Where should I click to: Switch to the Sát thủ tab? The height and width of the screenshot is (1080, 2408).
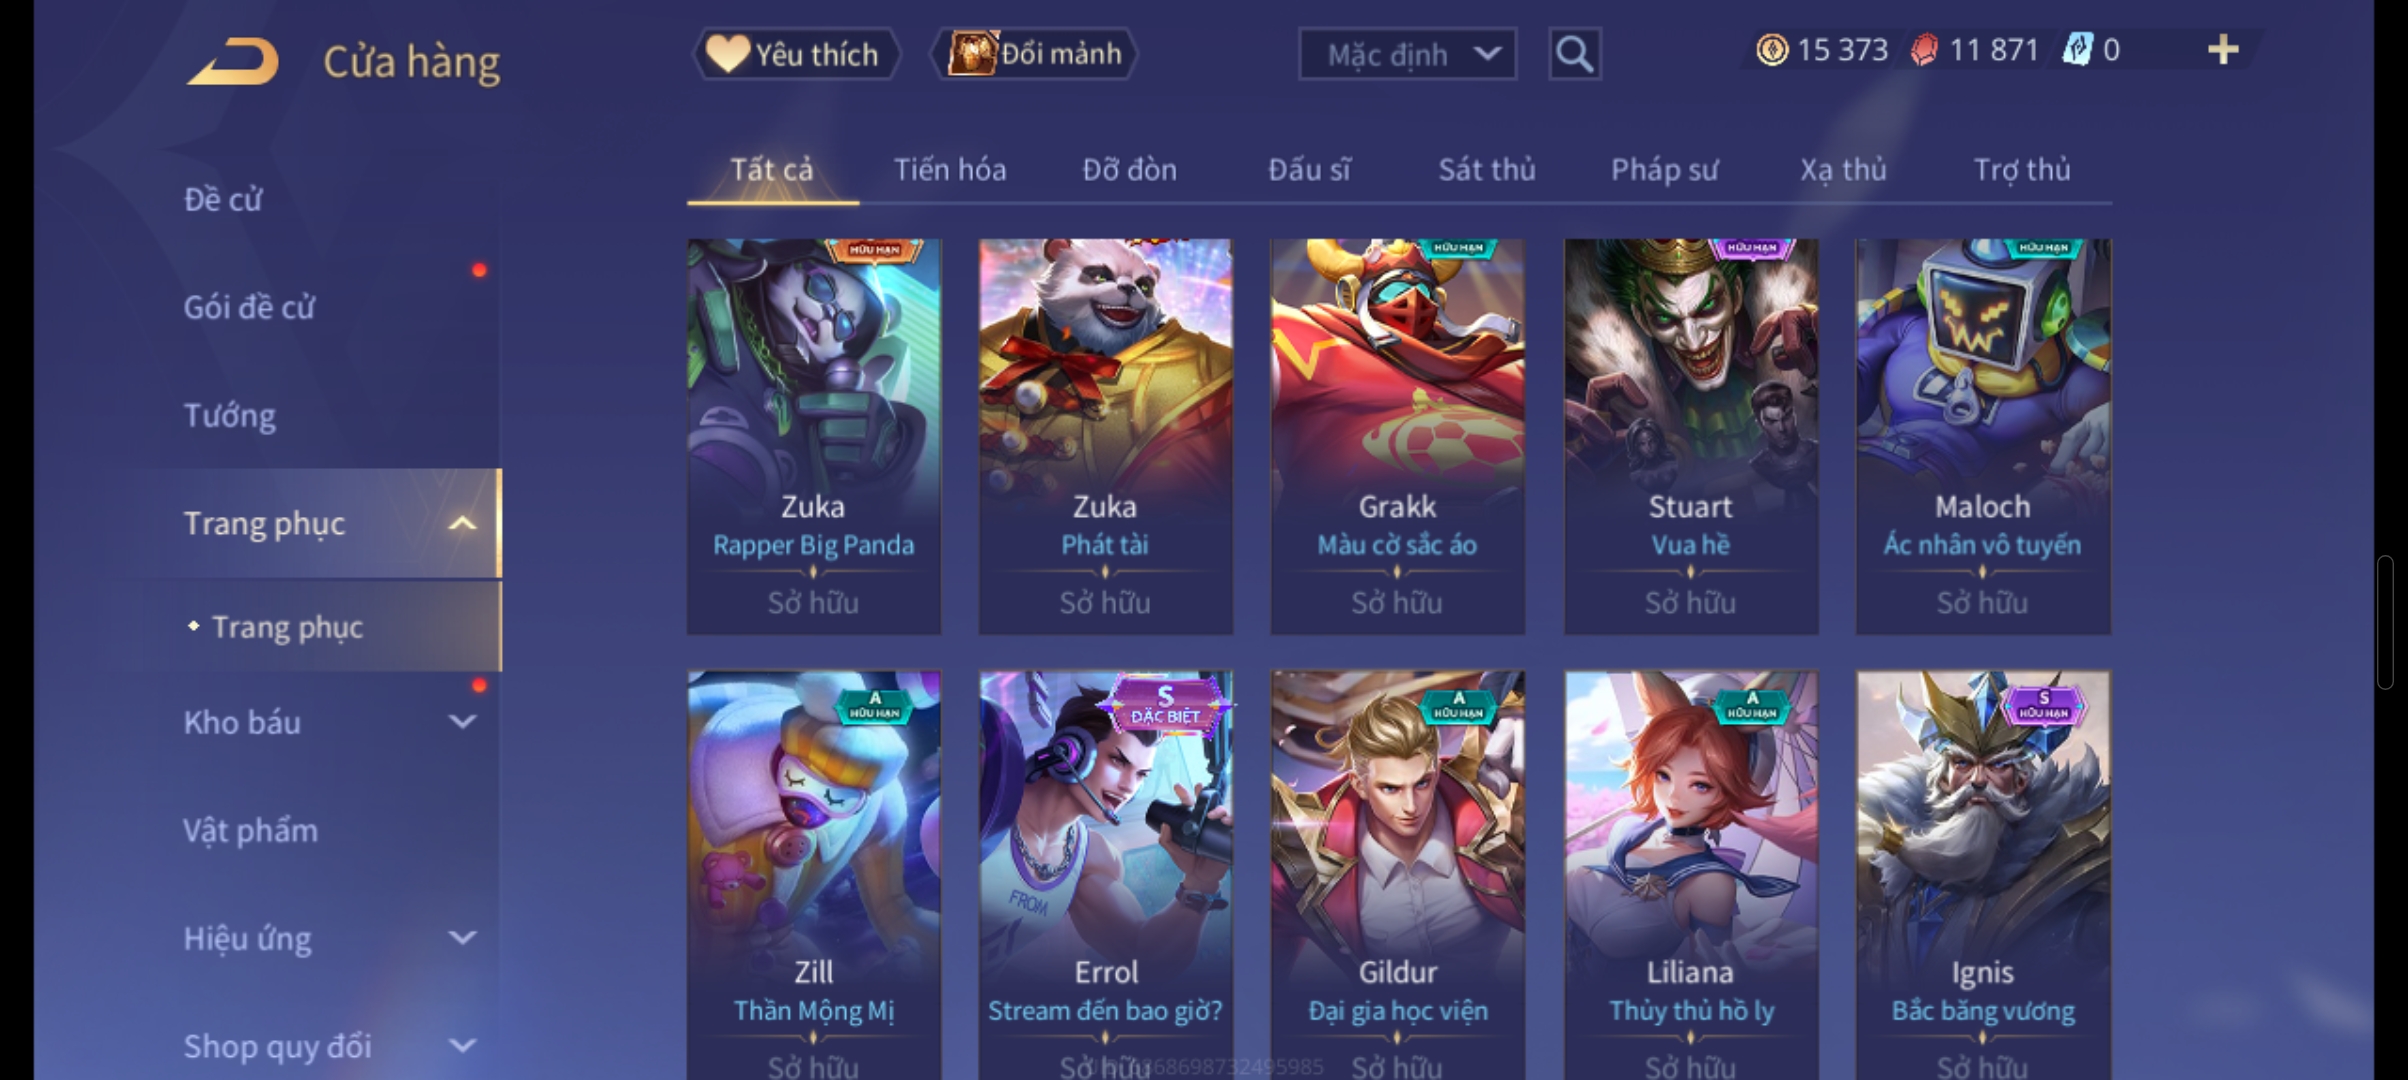pyautogui.click(x=1486, y=170)
